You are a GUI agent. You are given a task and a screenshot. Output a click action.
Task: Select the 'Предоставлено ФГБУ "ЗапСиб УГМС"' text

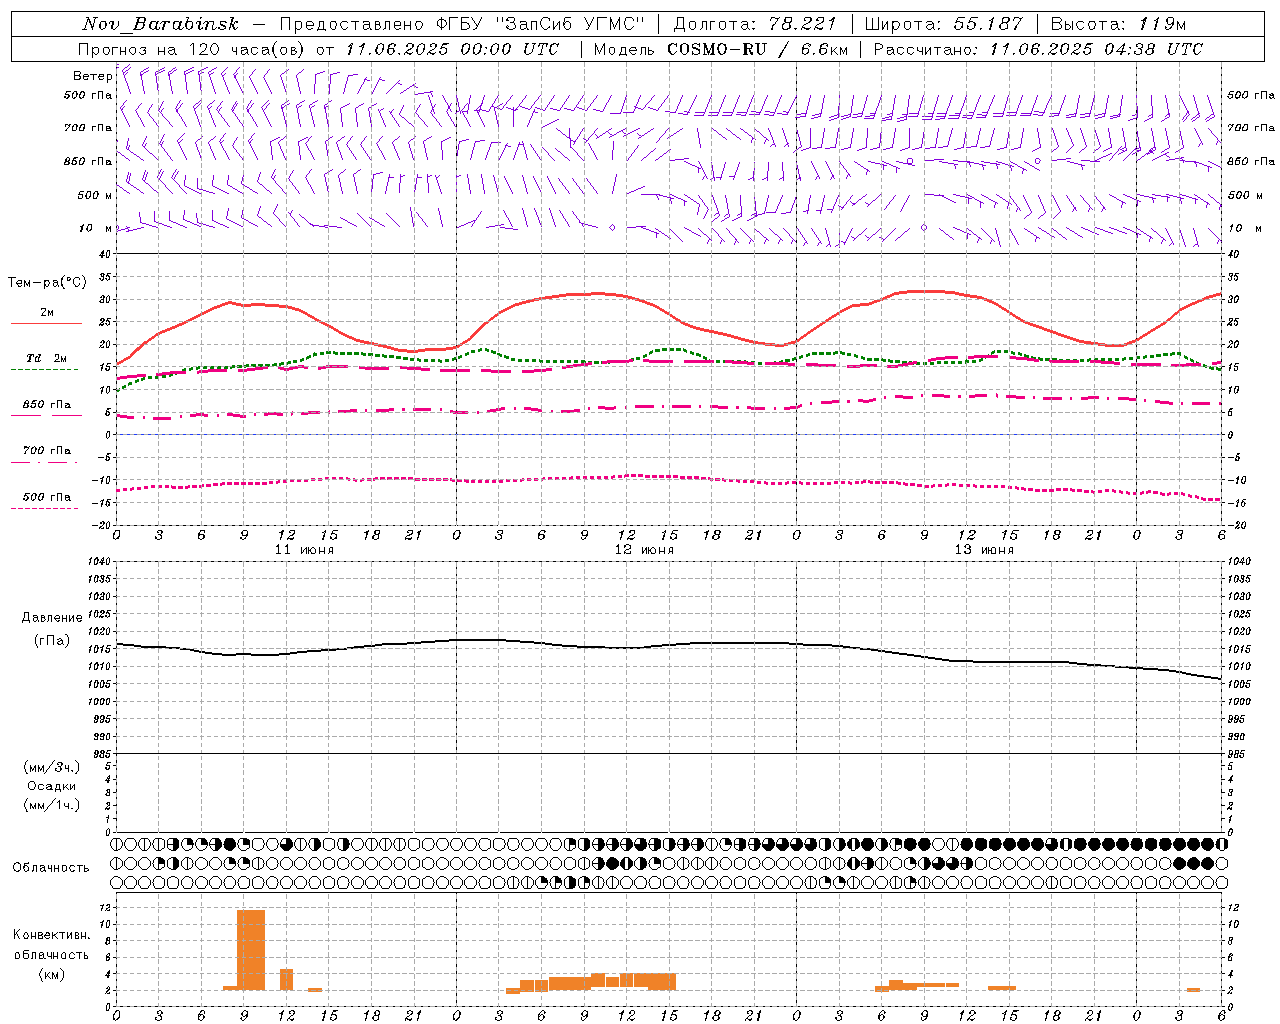[x=462, y=24]
